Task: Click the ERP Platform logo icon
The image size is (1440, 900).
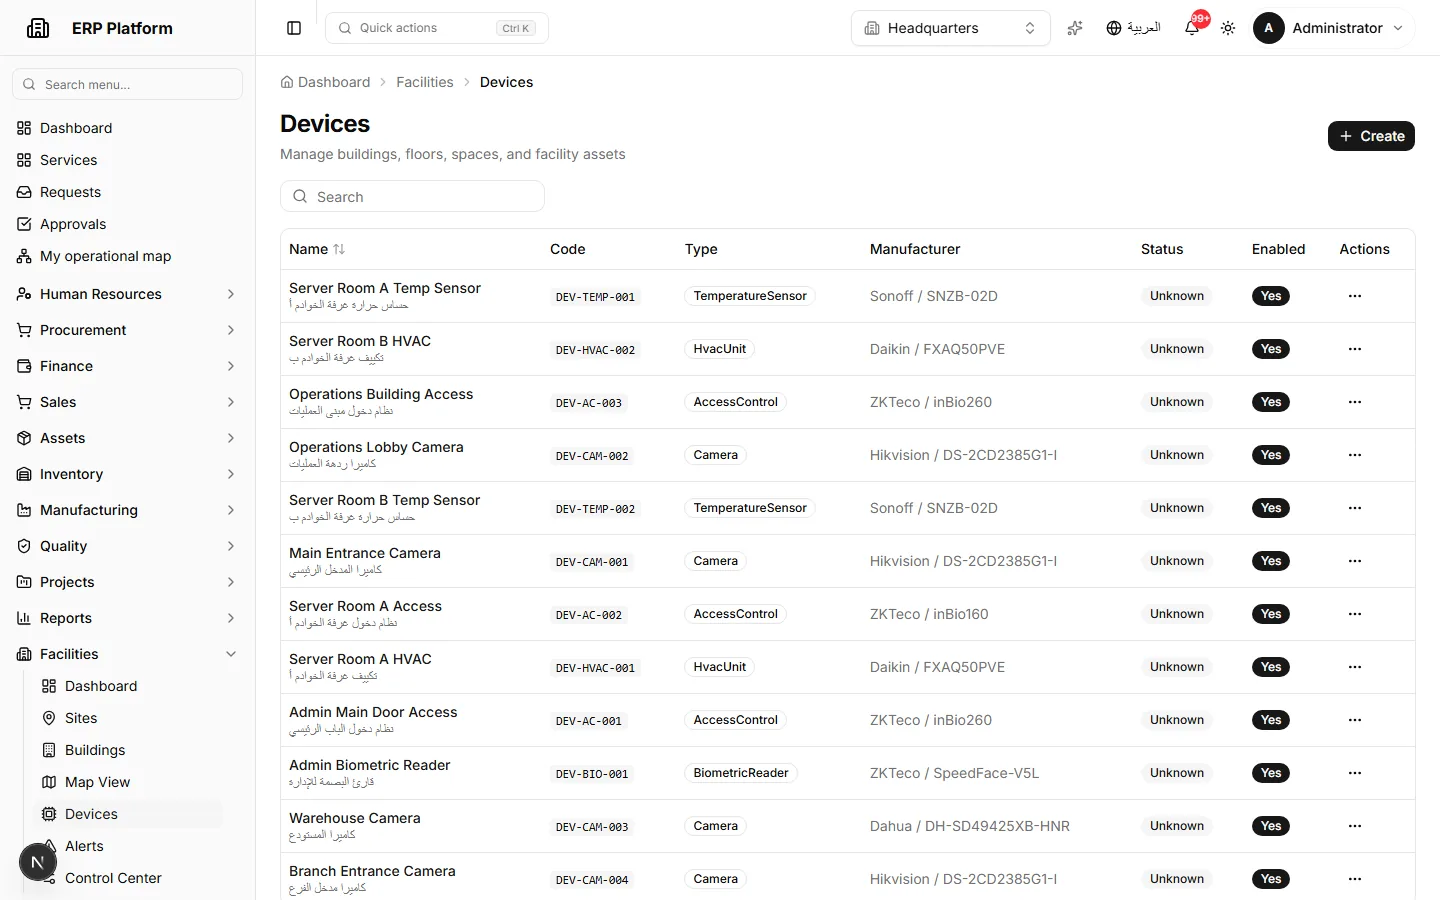Action: (38, 28)
